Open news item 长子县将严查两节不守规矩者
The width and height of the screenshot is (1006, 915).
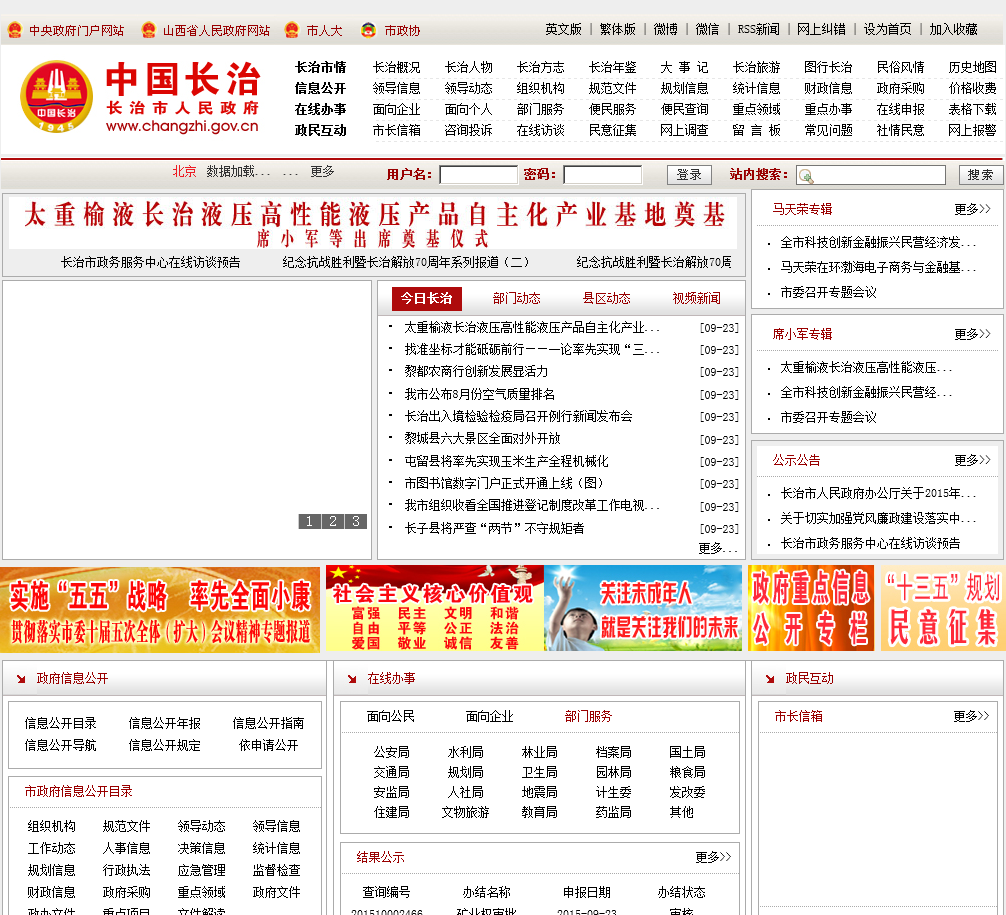click(x=494, y=528)
